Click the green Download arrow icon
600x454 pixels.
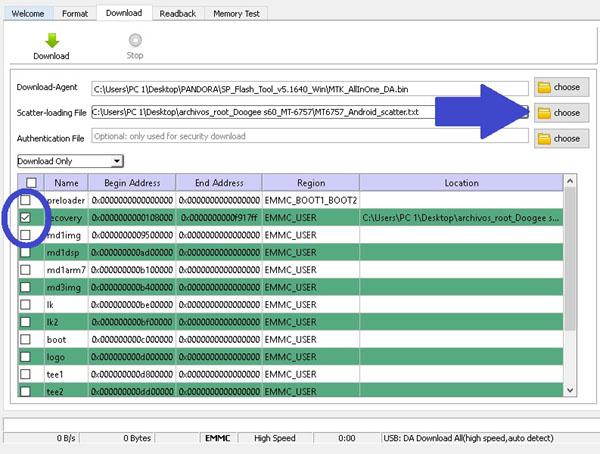click(x=52, y=41)
